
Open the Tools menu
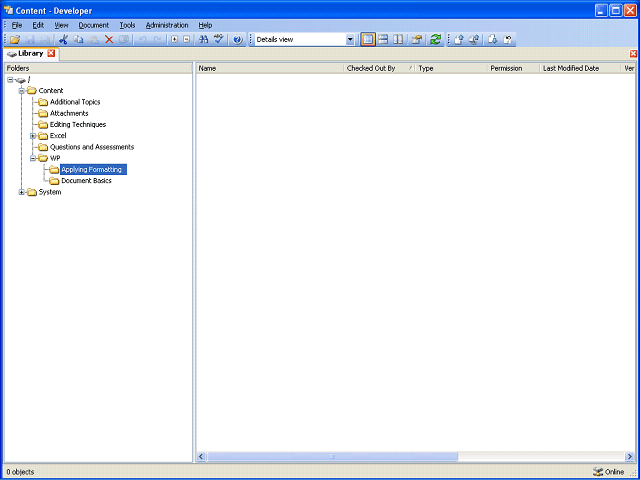pos(127,25)
